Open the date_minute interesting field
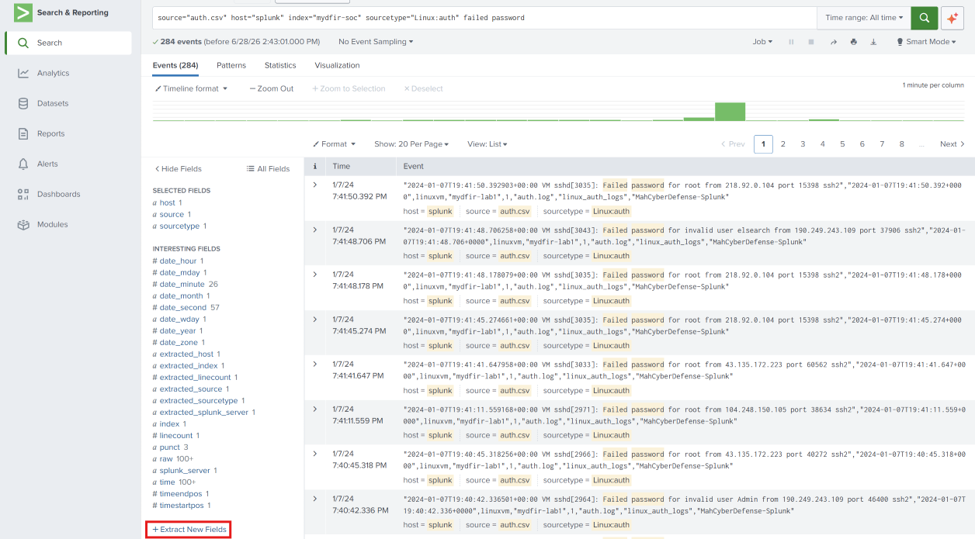This screenshot has width=975, height=539. pyautogui.click(x=182, y=284)
